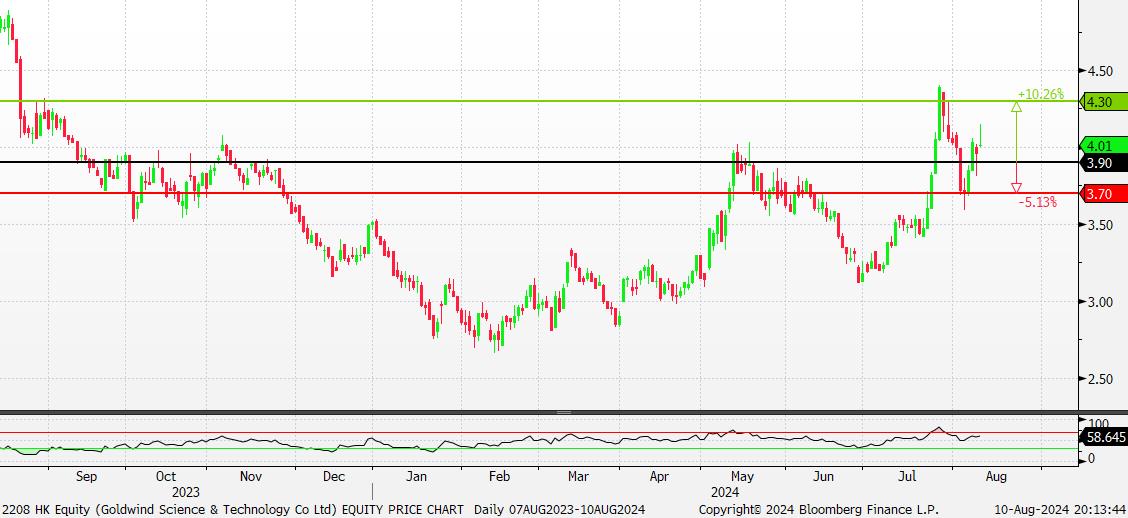
Task: Select the May month label on timeline
Action: click(x=741, y=477)
